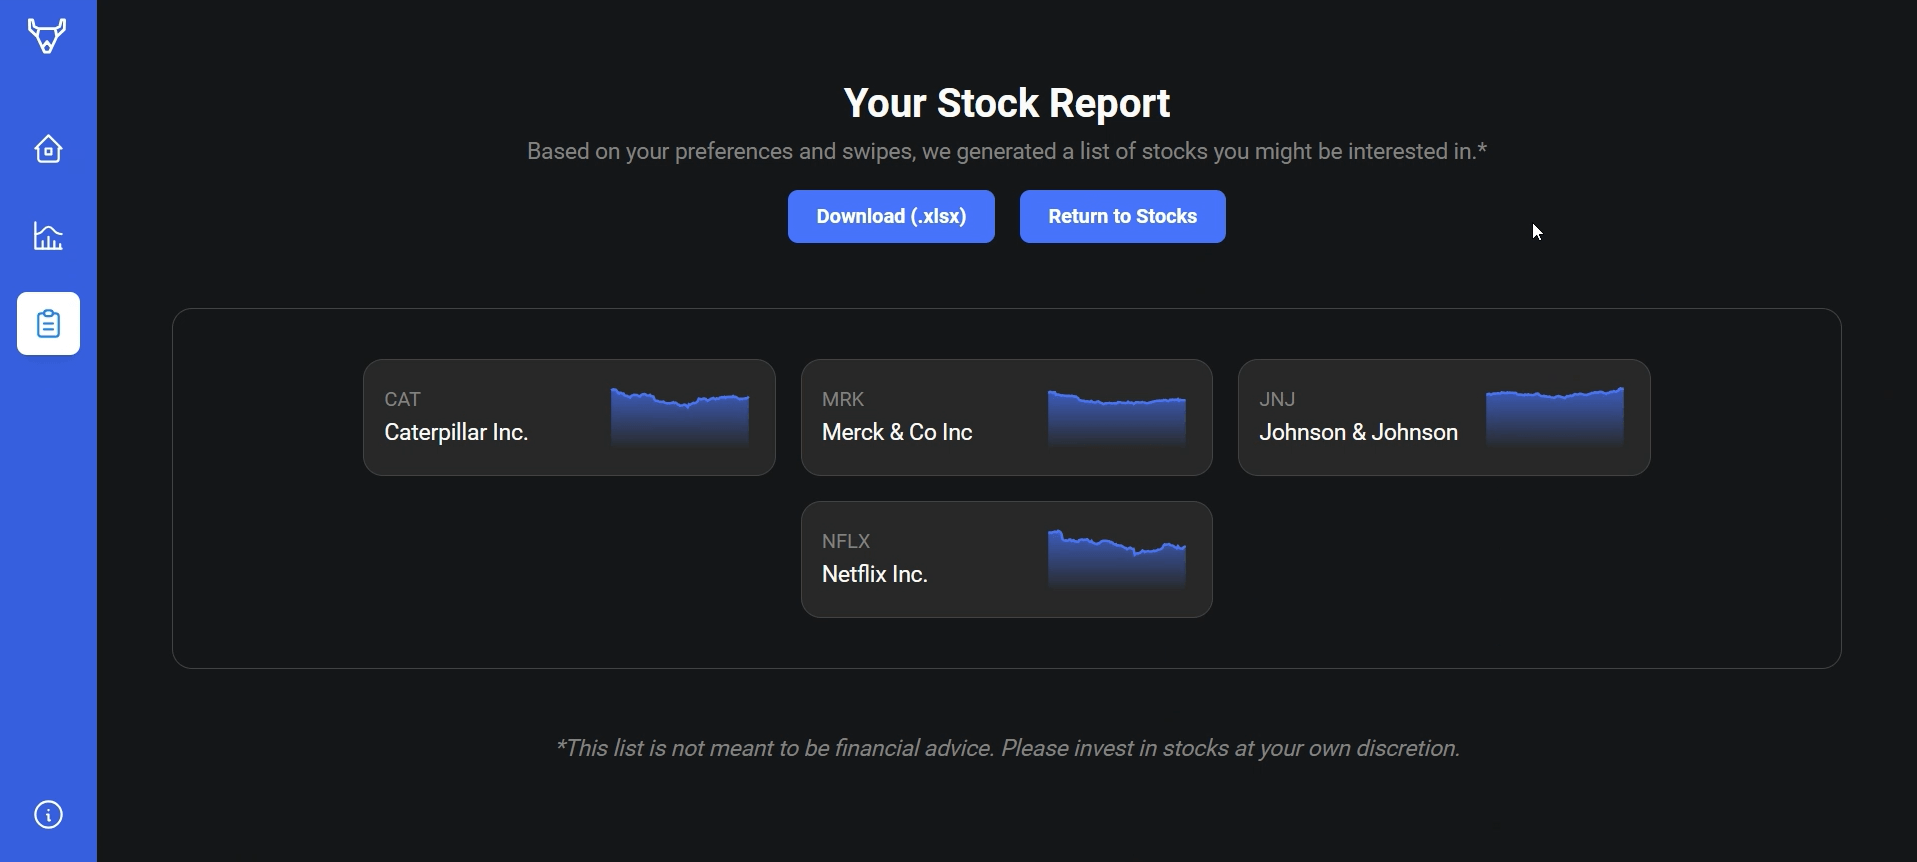Open the info icon in sidebar
Screen dimensions: 1917x862
point(48,815)
